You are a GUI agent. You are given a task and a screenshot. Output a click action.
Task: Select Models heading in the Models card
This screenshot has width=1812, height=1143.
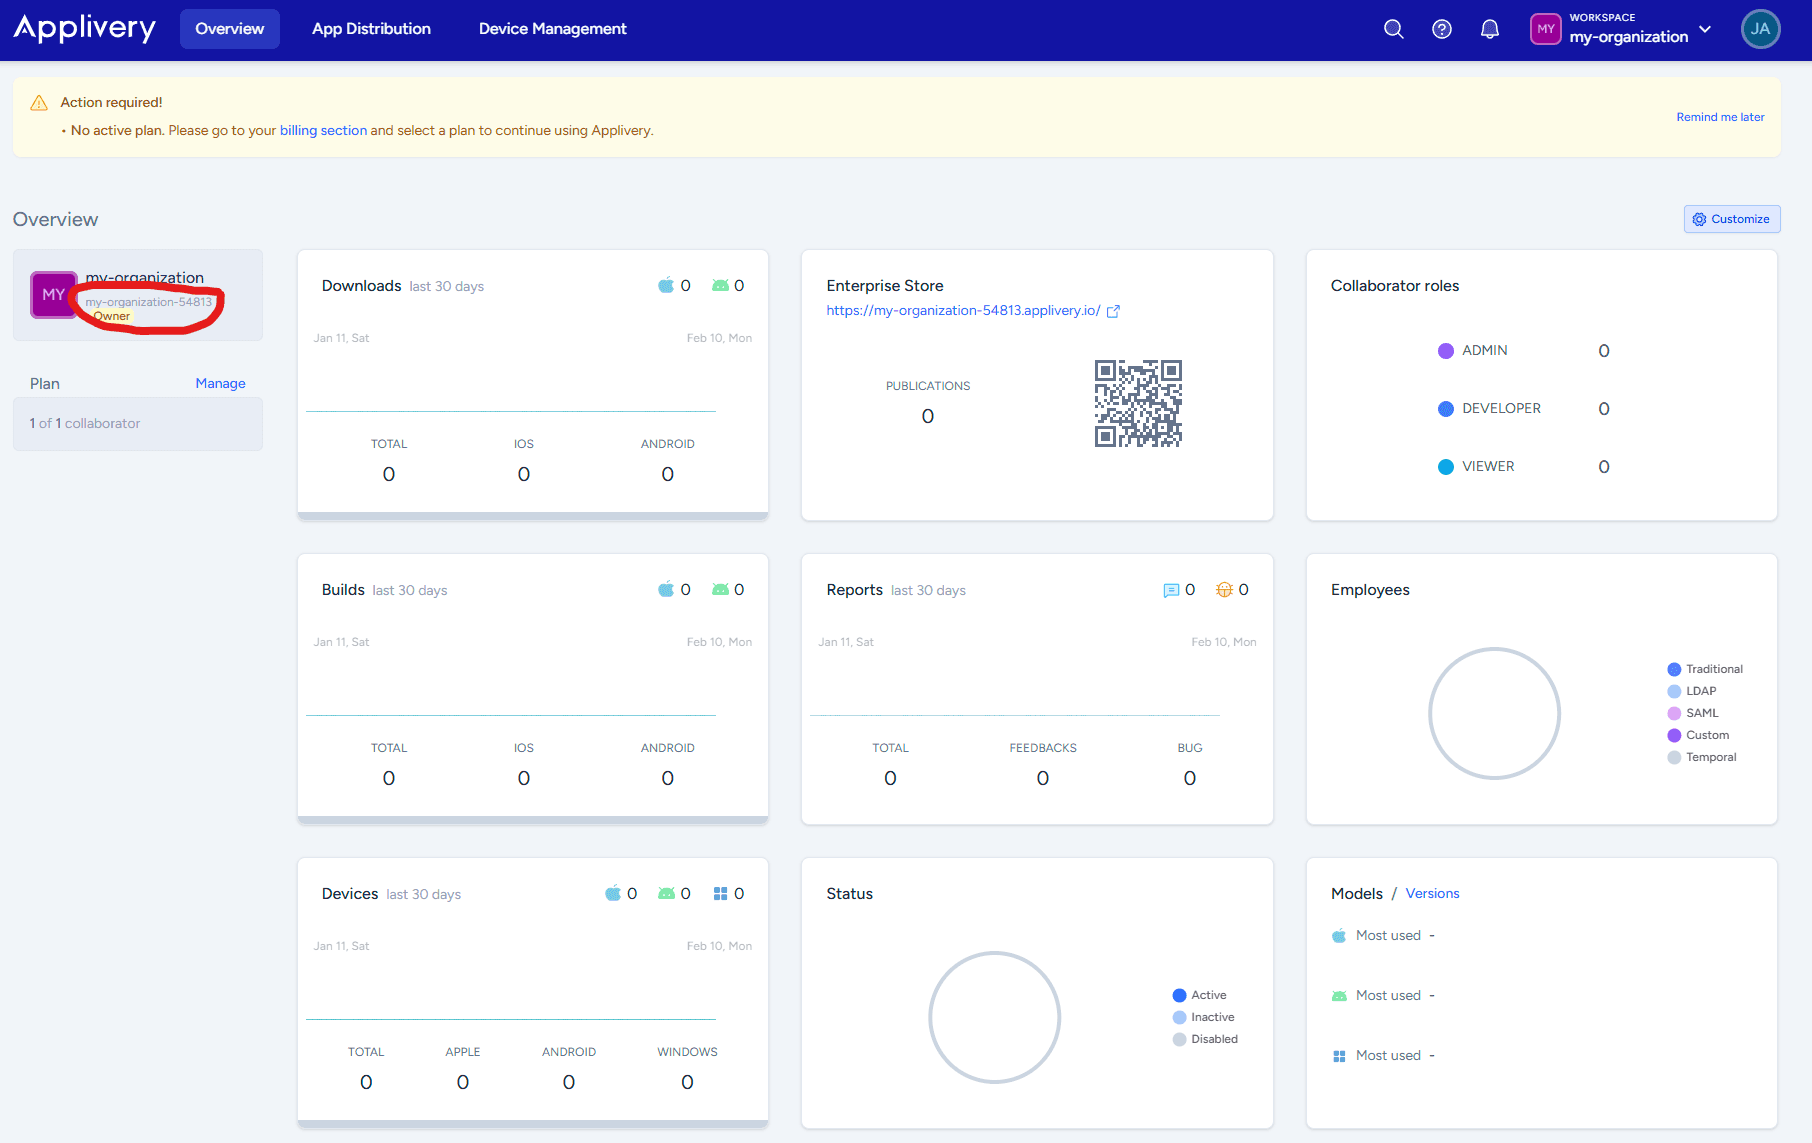click(1357, 894)
